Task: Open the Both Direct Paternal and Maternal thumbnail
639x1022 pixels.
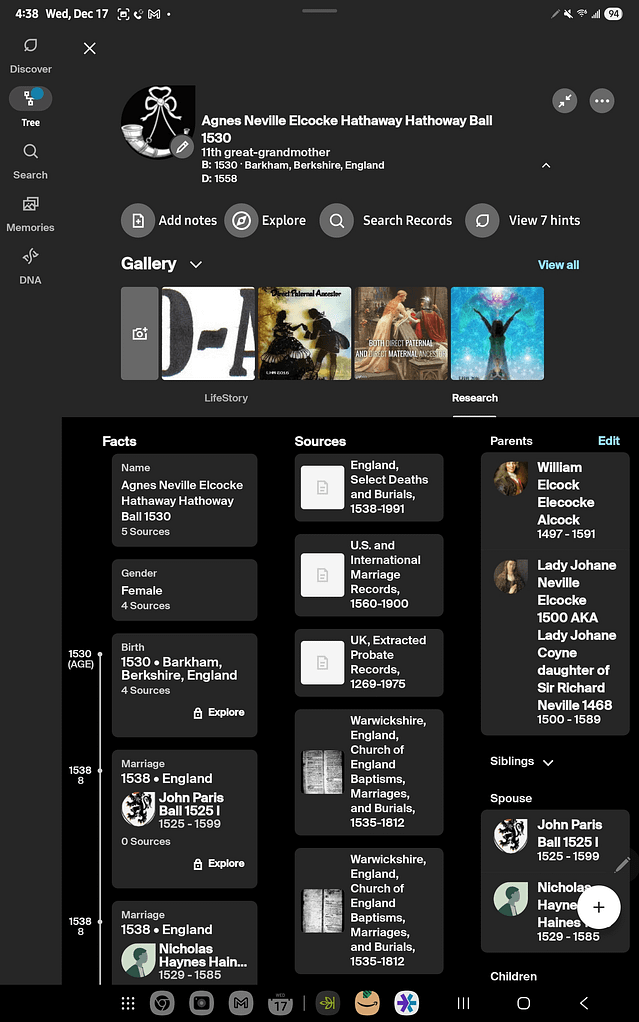Action: pos(401,334)
